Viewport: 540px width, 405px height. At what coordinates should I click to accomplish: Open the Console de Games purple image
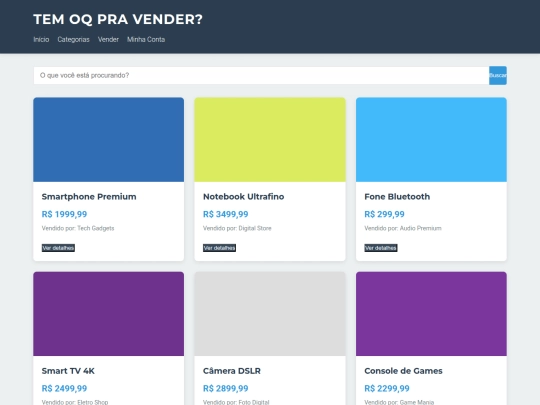431,314
